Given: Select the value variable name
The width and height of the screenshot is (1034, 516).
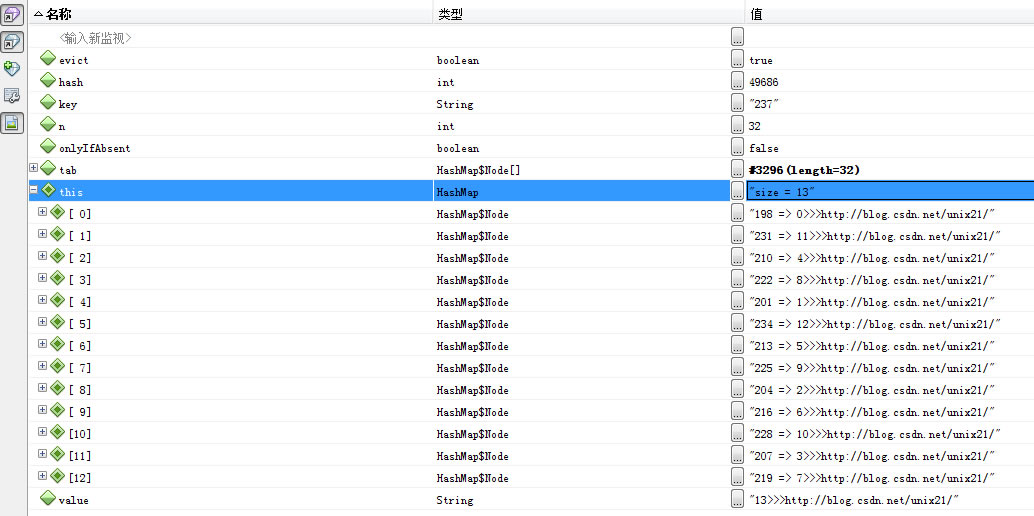Looking at the screenshot, I should tap(73, 500).
